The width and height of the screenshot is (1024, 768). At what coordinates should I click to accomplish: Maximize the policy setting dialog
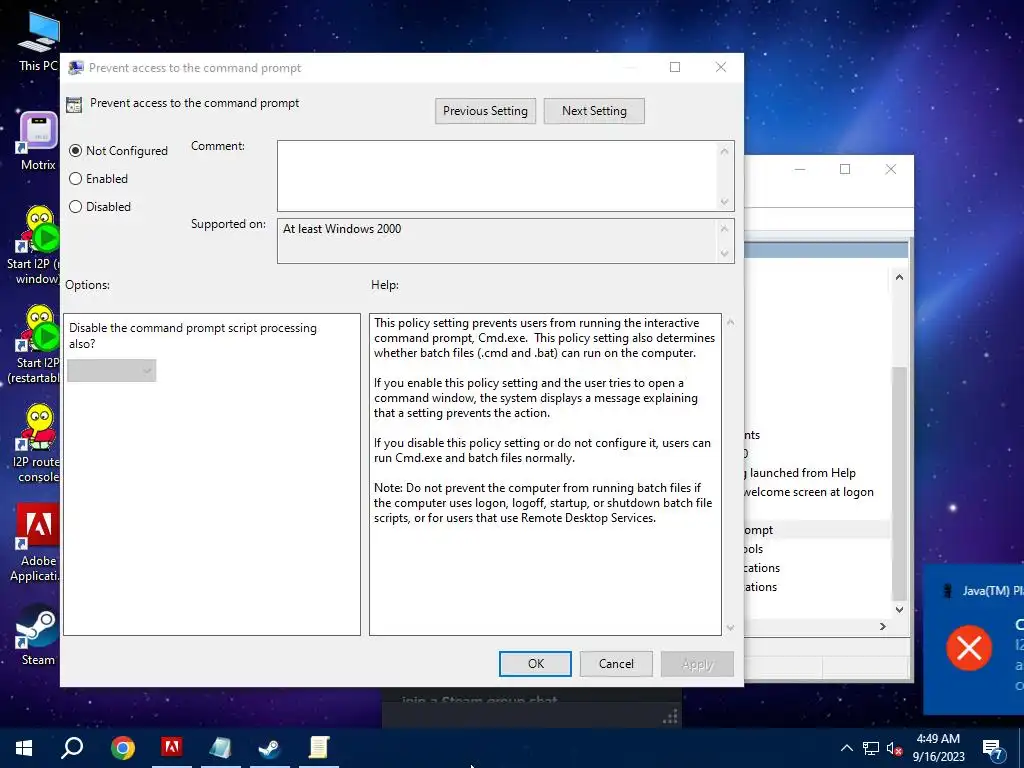point(675,67)
